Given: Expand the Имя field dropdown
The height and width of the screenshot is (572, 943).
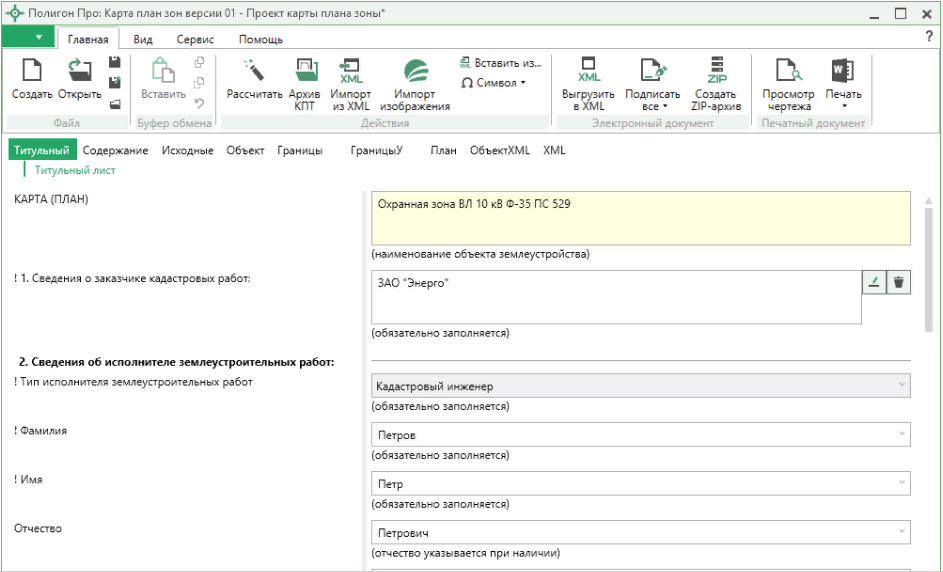Looking at the screenshot, I should [x=902, y=484].
